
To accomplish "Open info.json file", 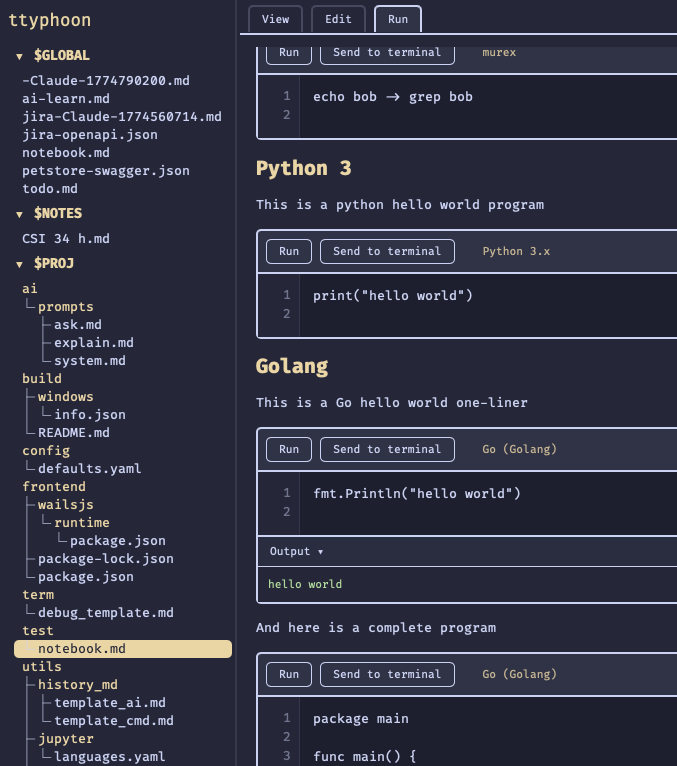I will [x=90, y=415].
